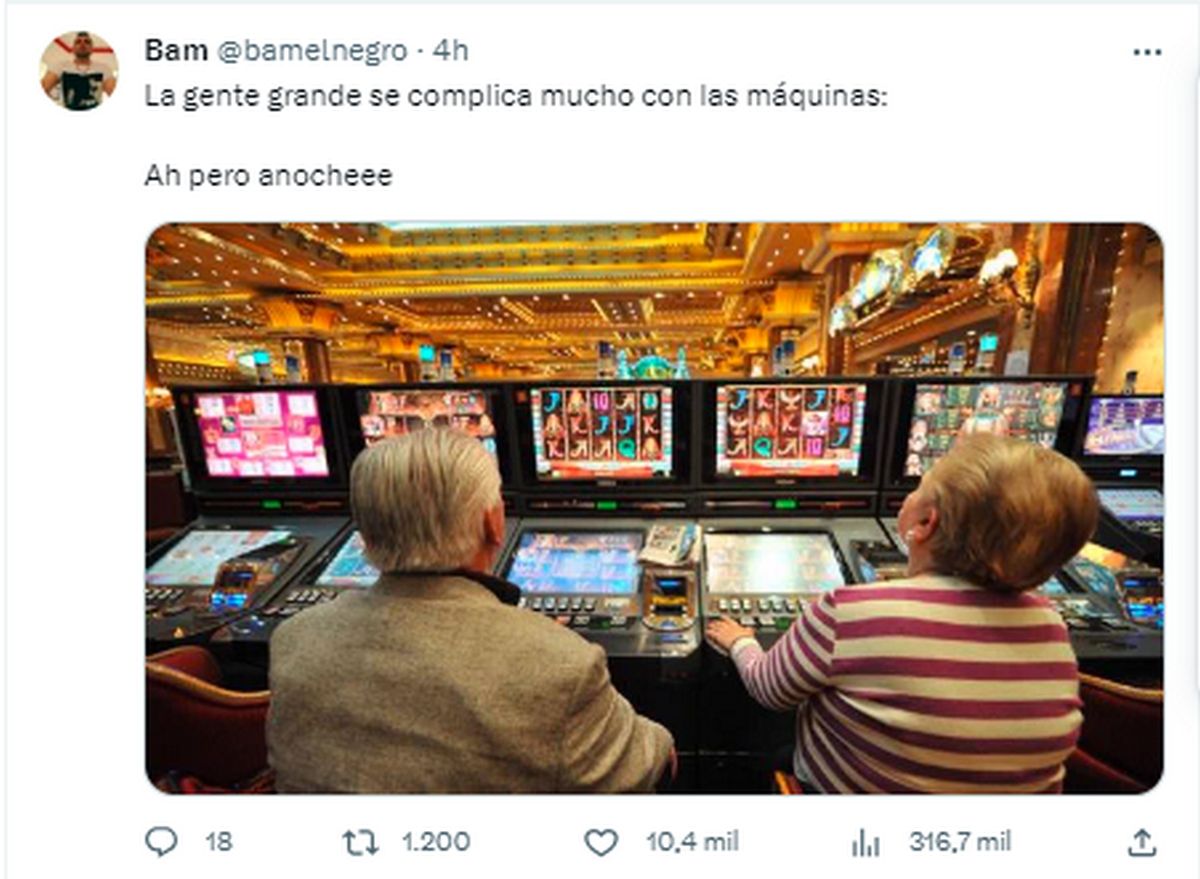
Task: Click the 'Ah pero anocheee' text line
Action: click(268, 177)
